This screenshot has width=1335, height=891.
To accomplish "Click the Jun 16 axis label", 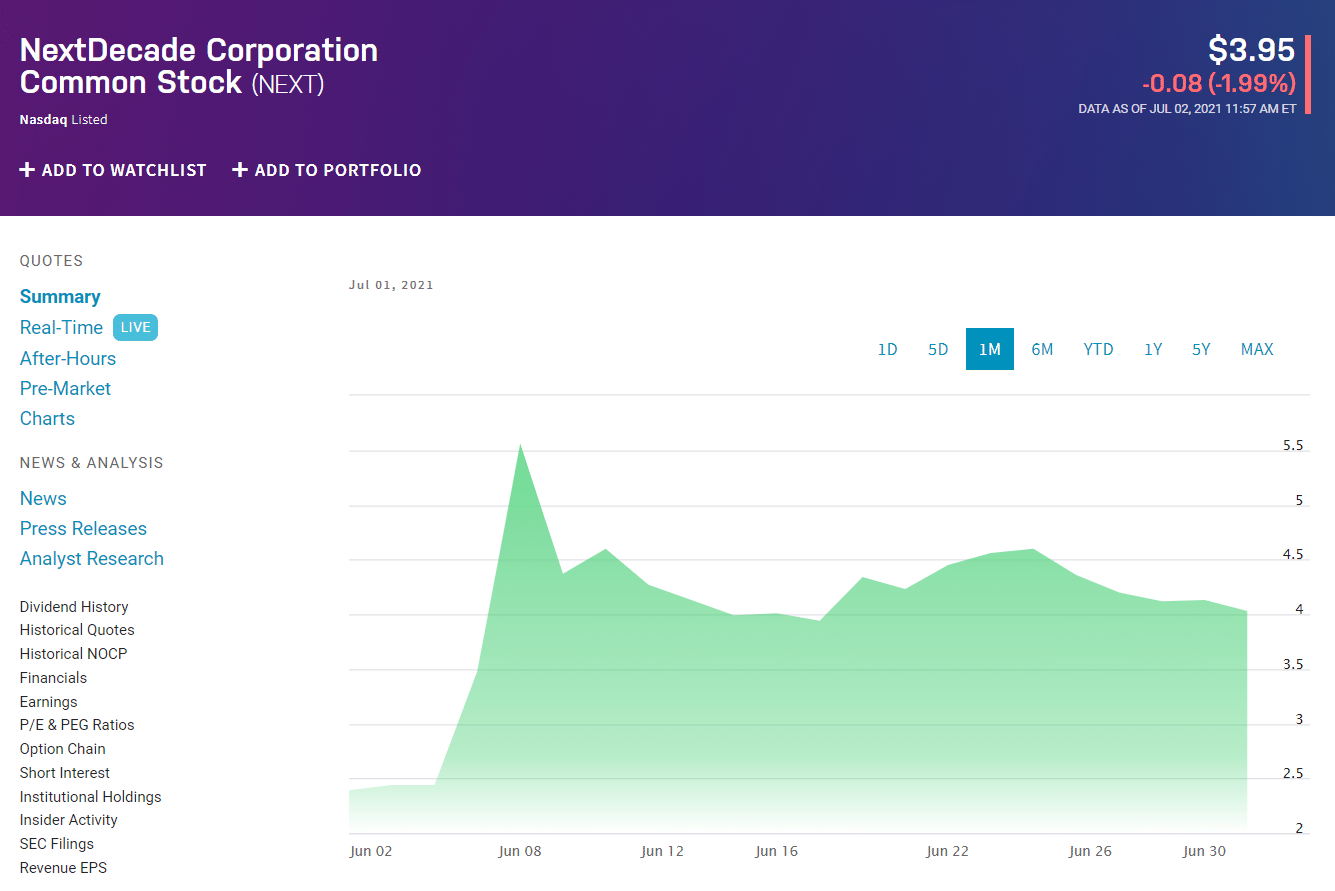I will (x=777, y=852).
